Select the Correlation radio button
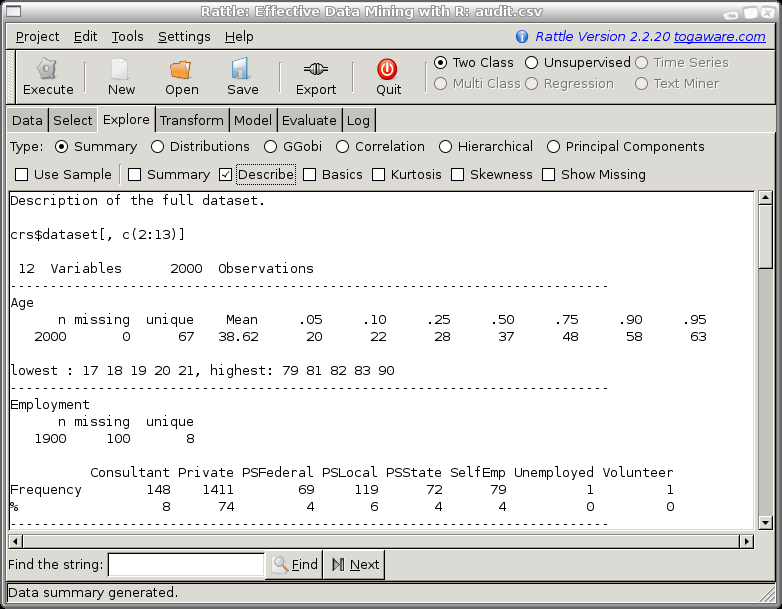 tap(342, 147)
